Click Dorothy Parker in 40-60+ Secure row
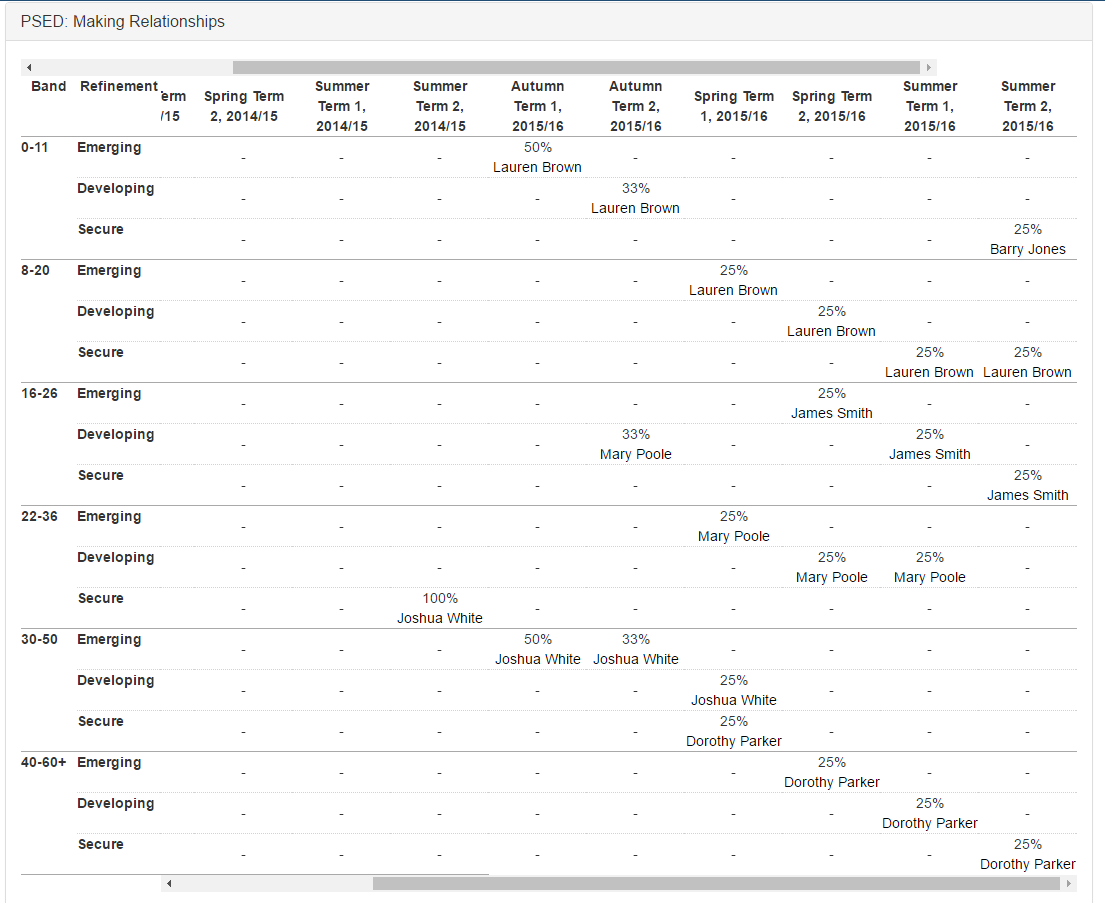The image size is (1105, 903). coord(1027,864)
